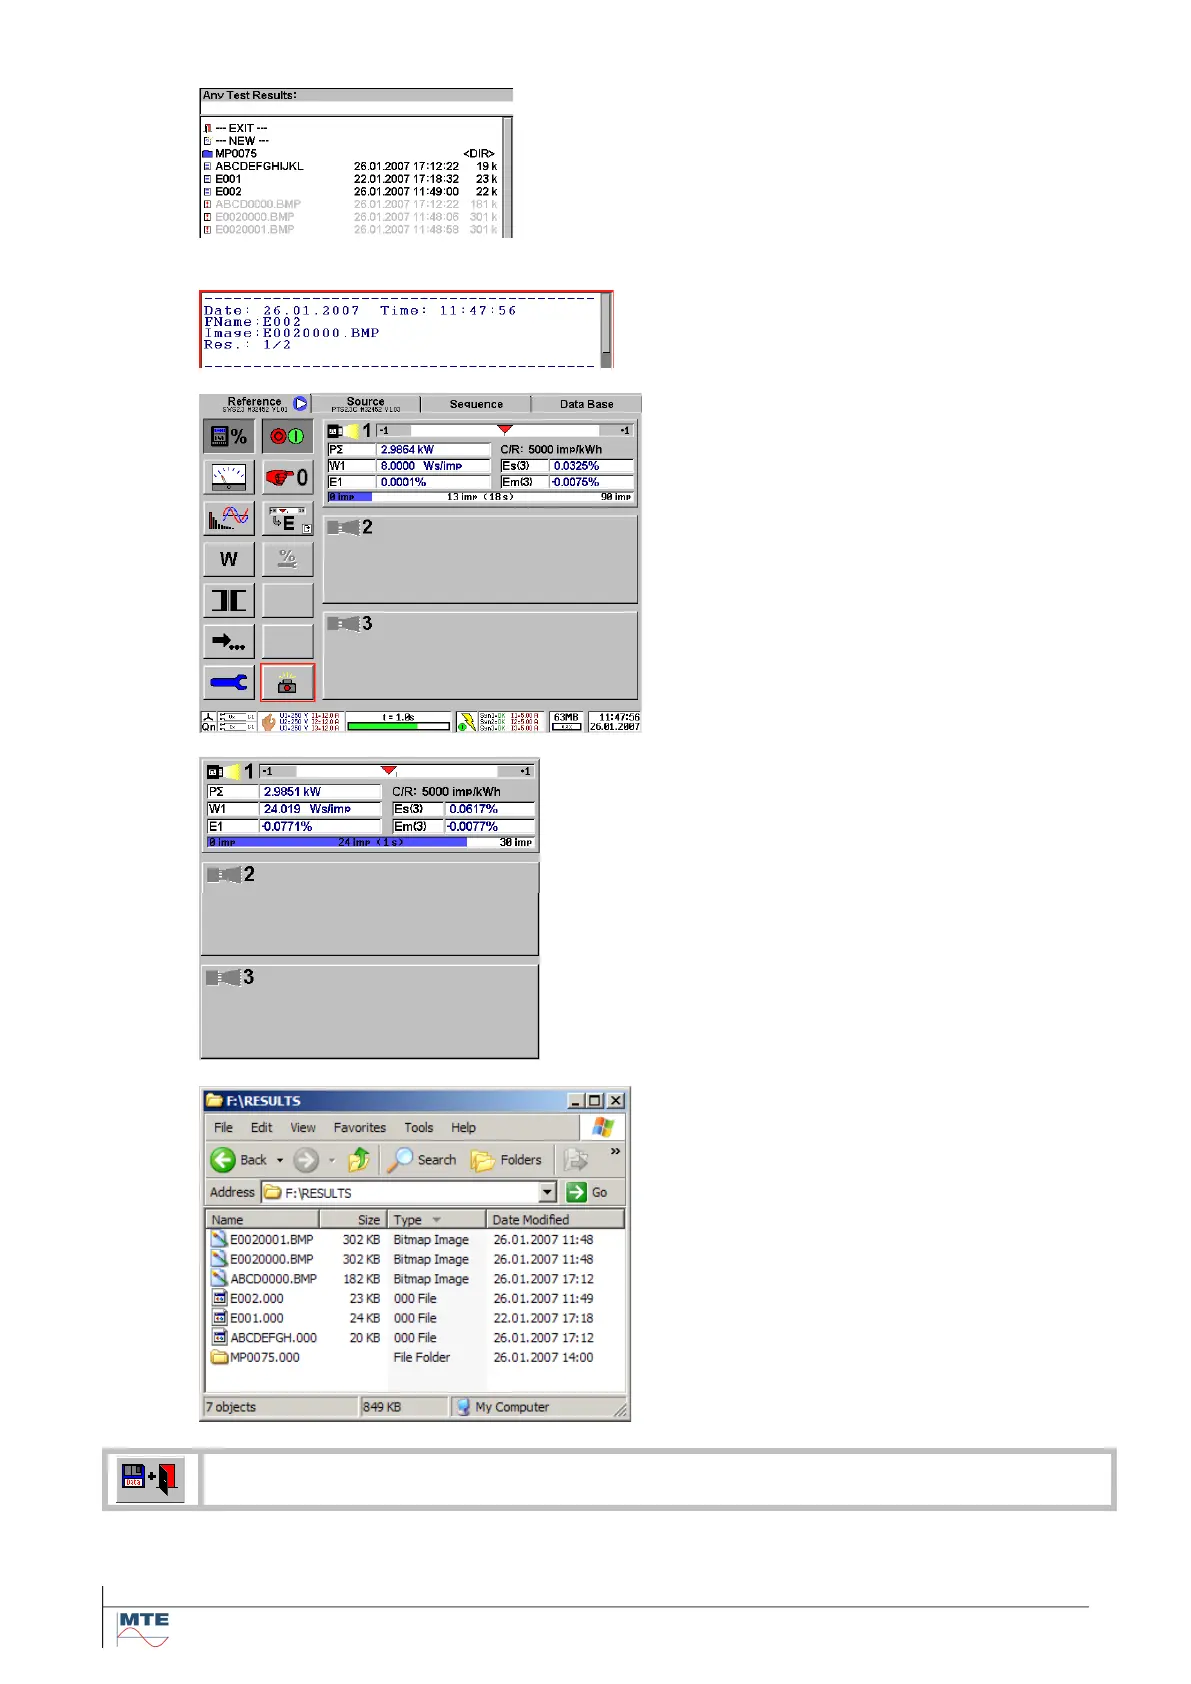This screenshot has width=1191, height=1684.
Task: Click the energy error E button
Action: coord(288,518)
